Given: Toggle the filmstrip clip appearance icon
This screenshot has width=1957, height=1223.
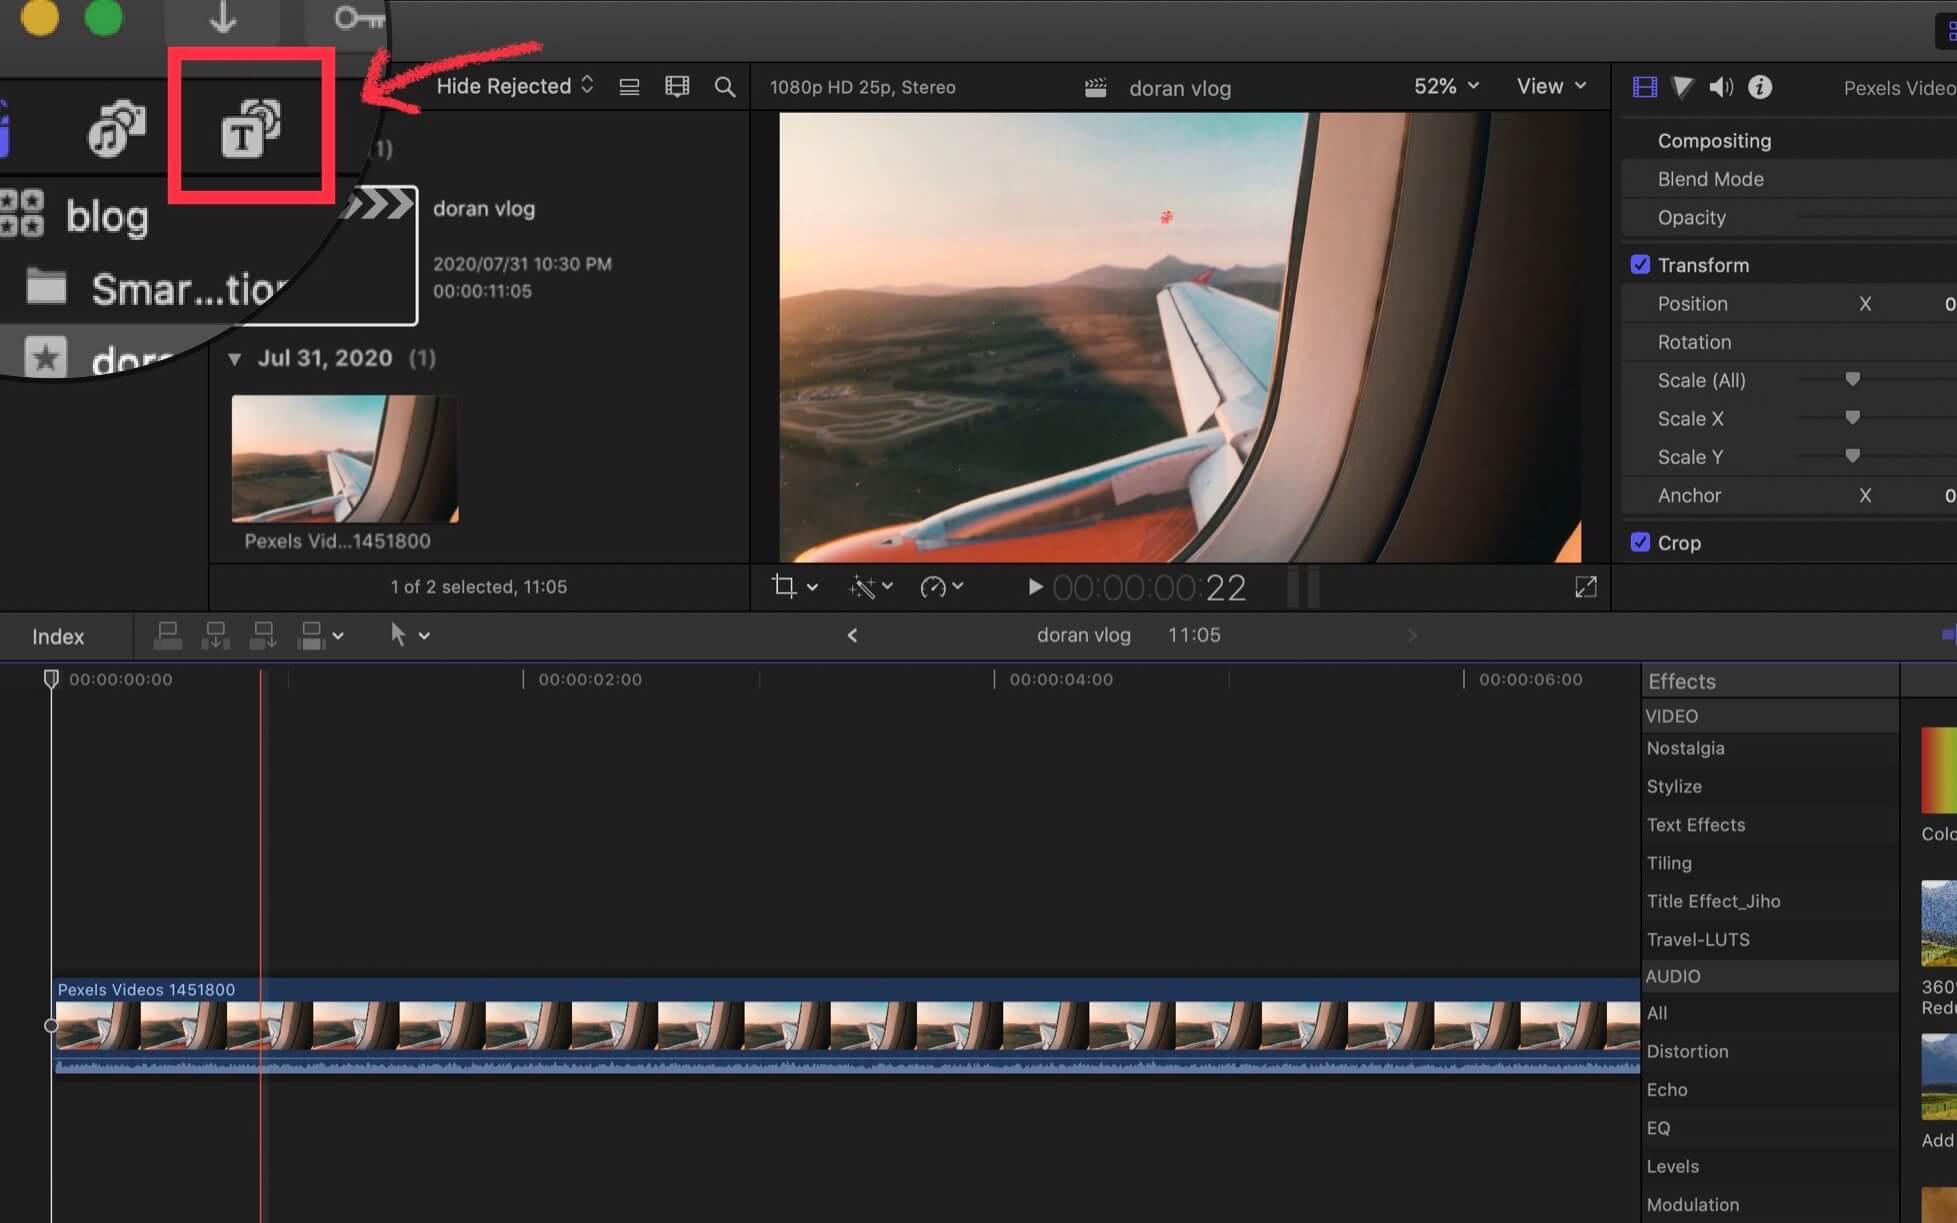Looking at the screenshot, I should coord(677,87).
